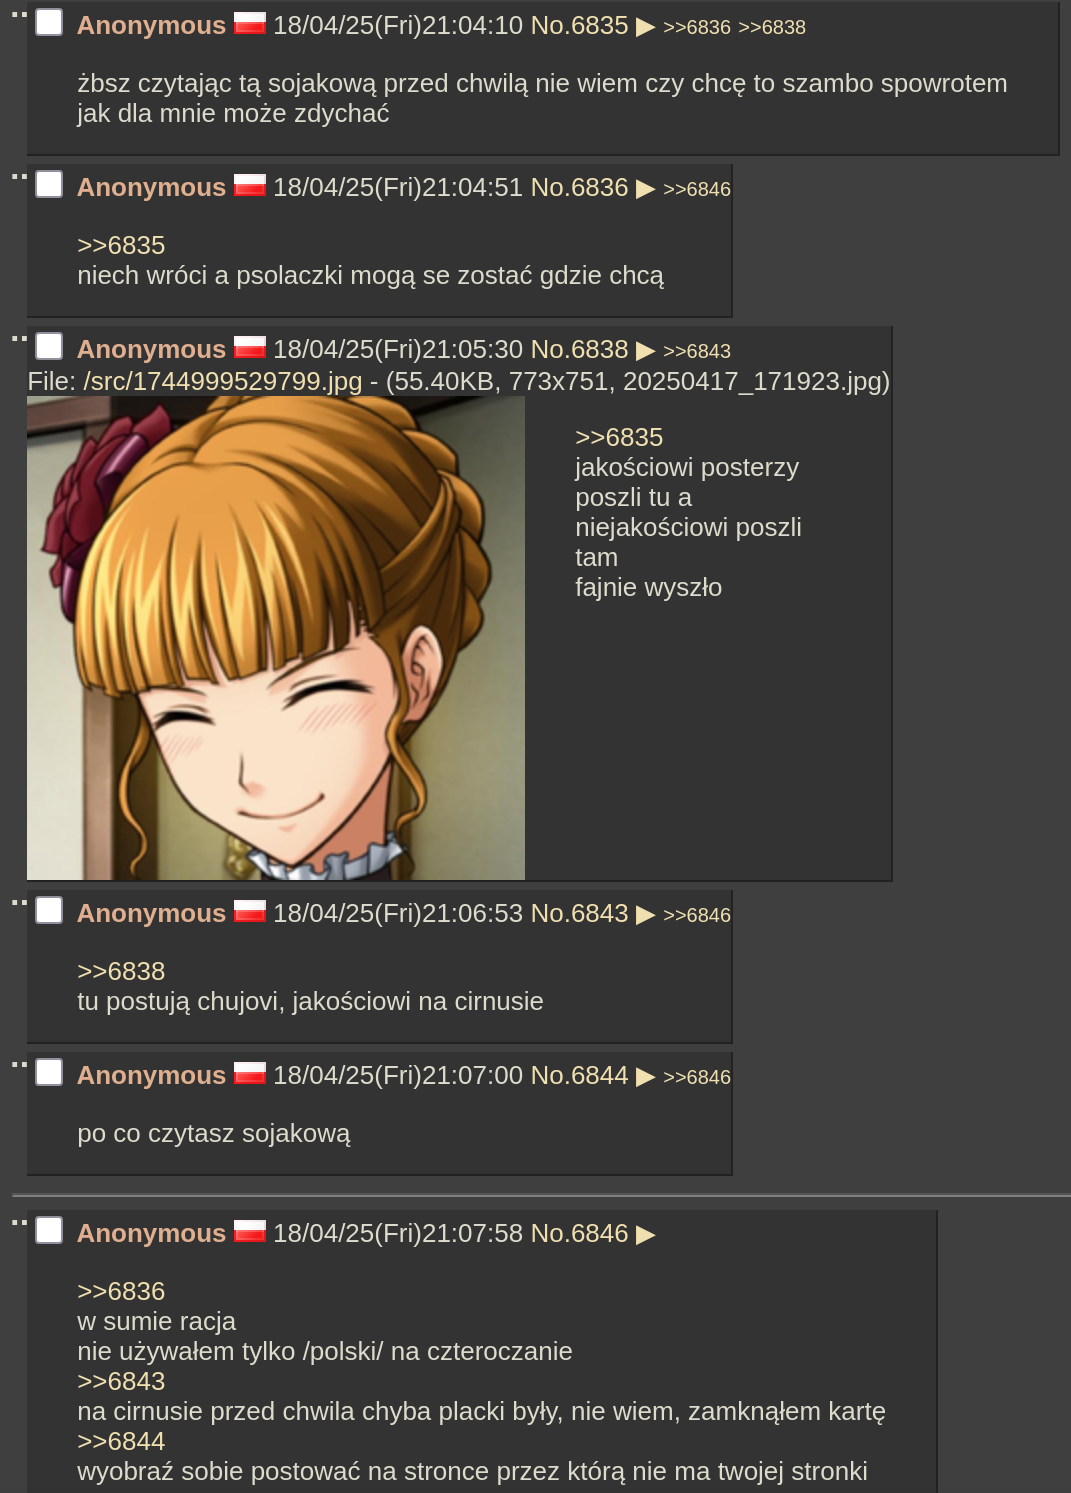This screenshot has width=1071, height=1493.
Task: Open post menu arrow for No.6843
Action: coord(645,915)
